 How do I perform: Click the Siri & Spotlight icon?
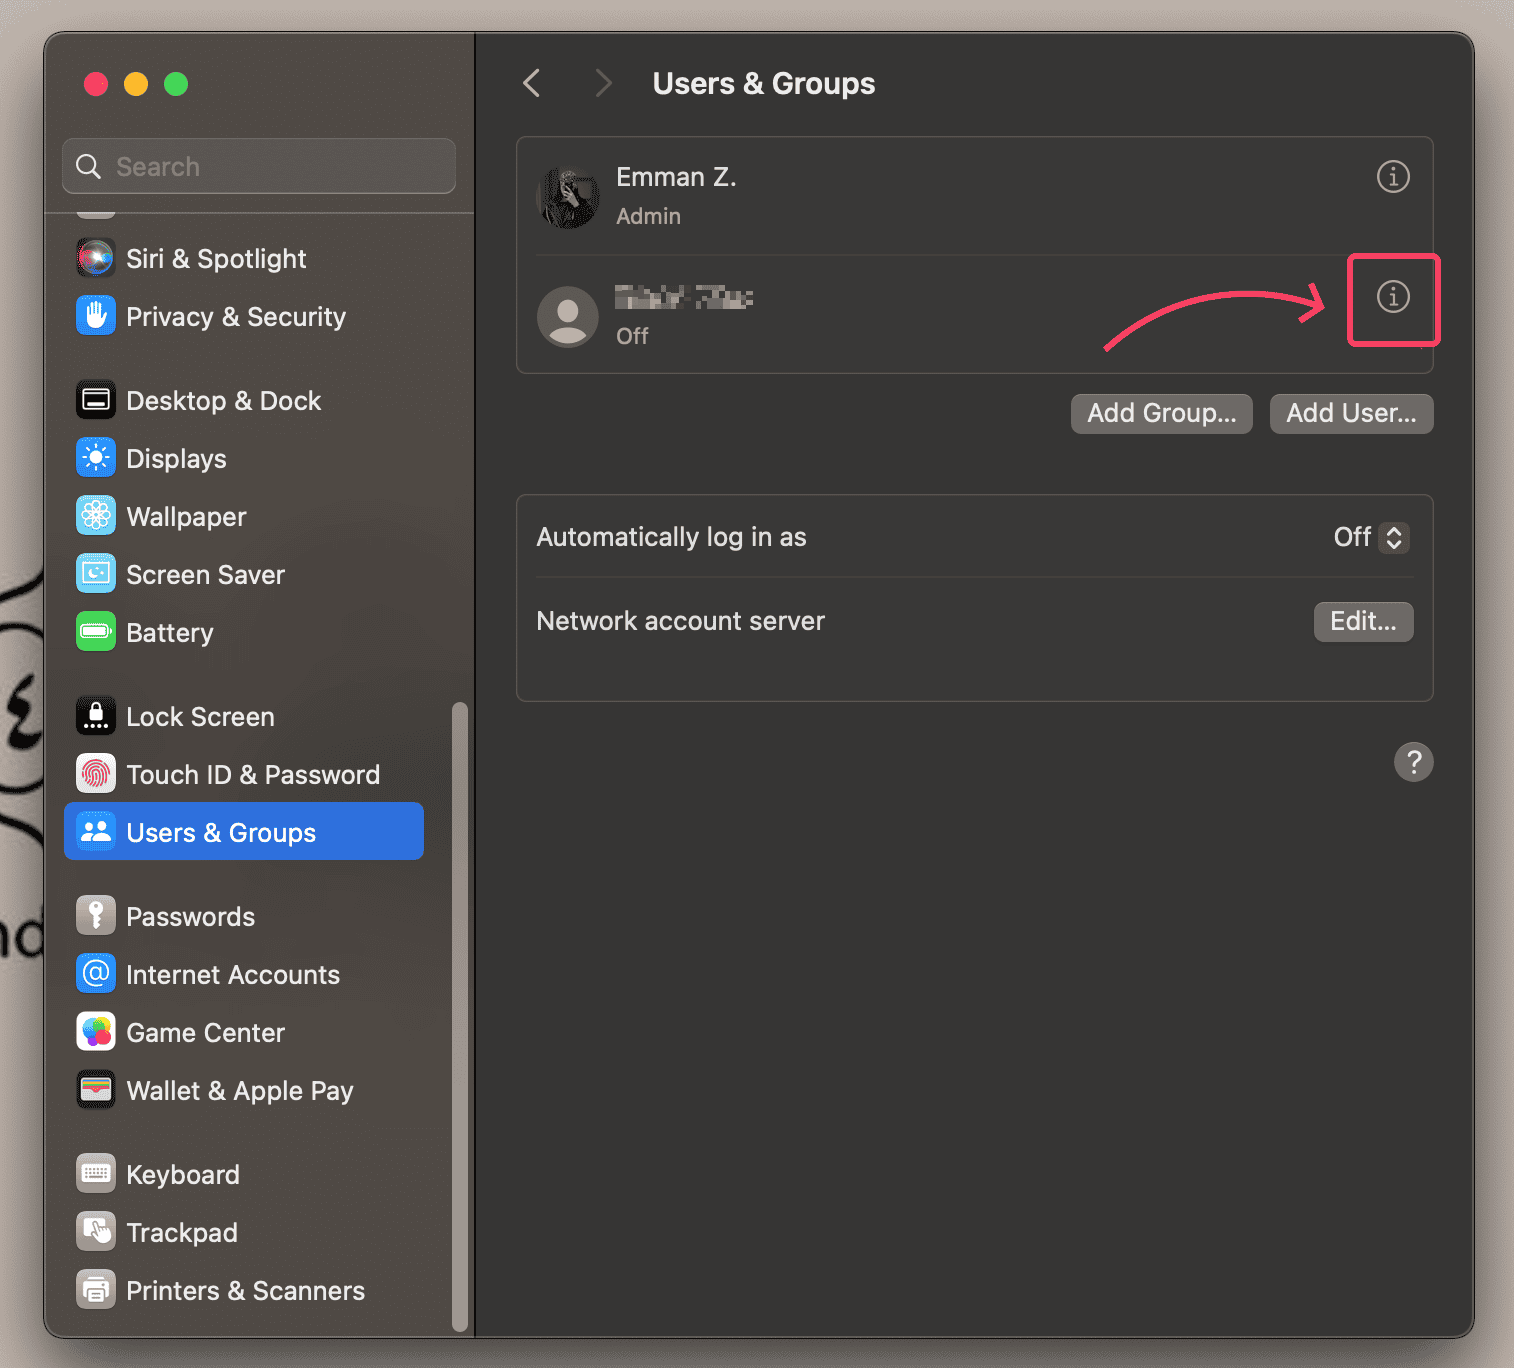(96, 259)
